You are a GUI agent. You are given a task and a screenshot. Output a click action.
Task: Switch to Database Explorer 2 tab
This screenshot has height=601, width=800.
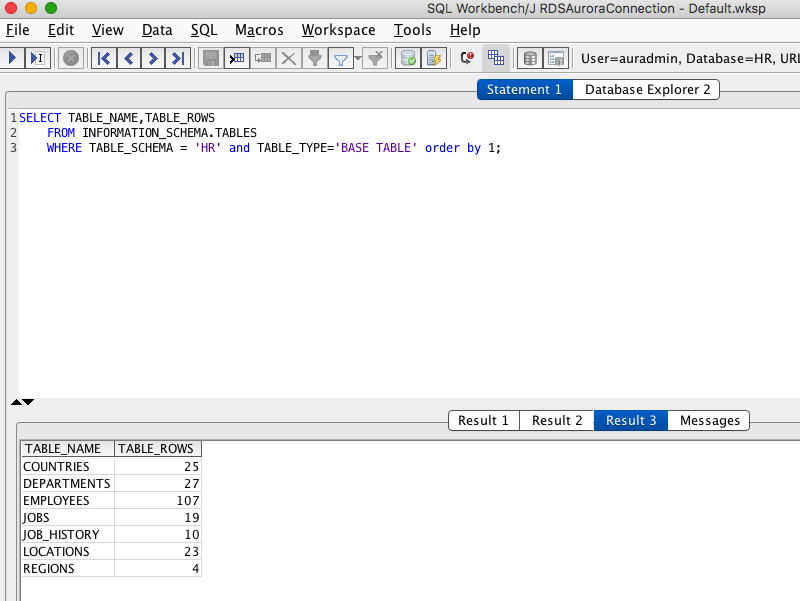[x=647, y=90]
